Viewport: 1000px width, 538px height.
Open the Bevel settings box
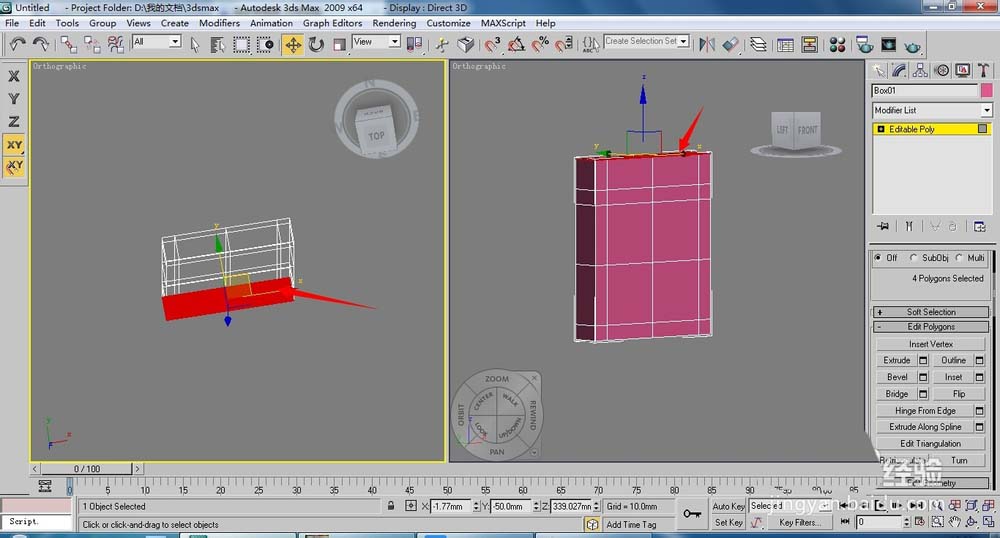tap(922, 377)
